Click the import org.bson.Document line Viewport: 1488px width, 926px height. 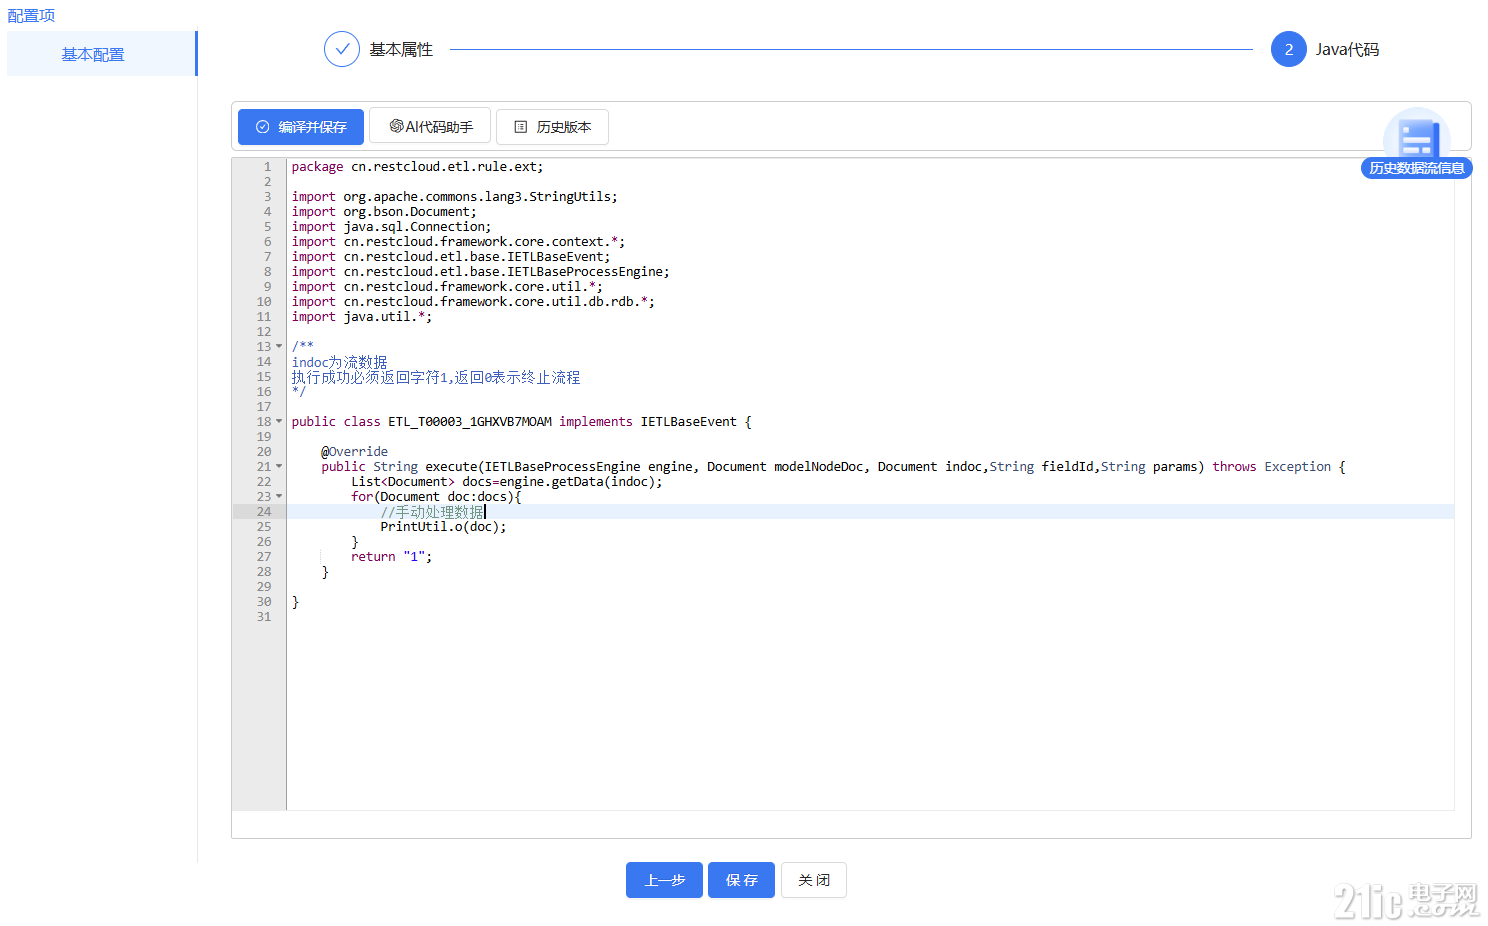(384, 212)
